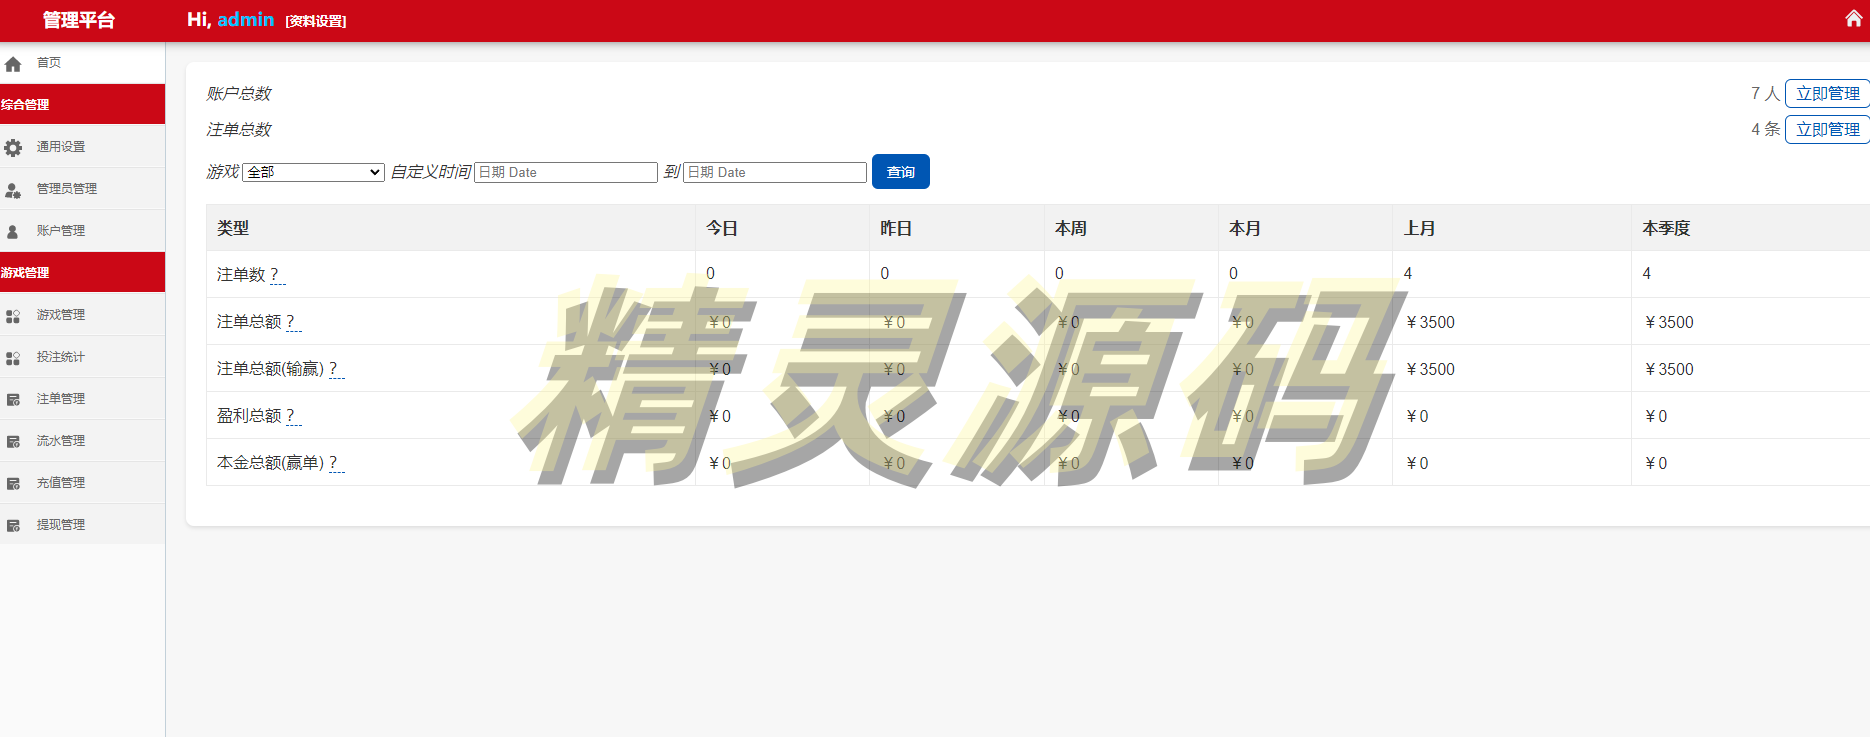Click the 游戏管理 sidebar item icon
1870x737 pixels.
[13, 316]
